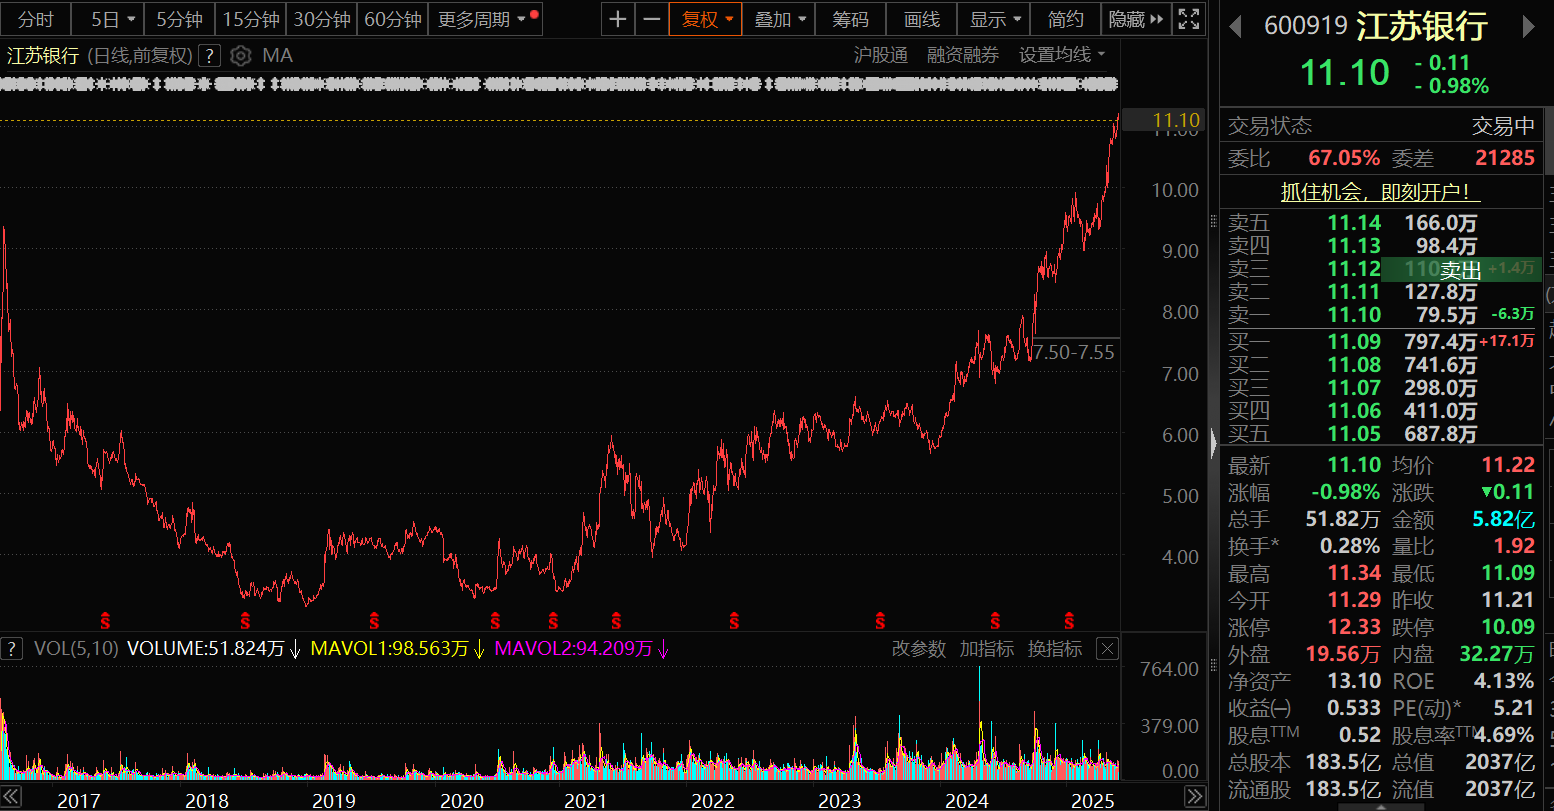The width and height of the screenshot is (1554, 811).
Task: Click the dividend marker in 2017
Action: coord(104,620)
